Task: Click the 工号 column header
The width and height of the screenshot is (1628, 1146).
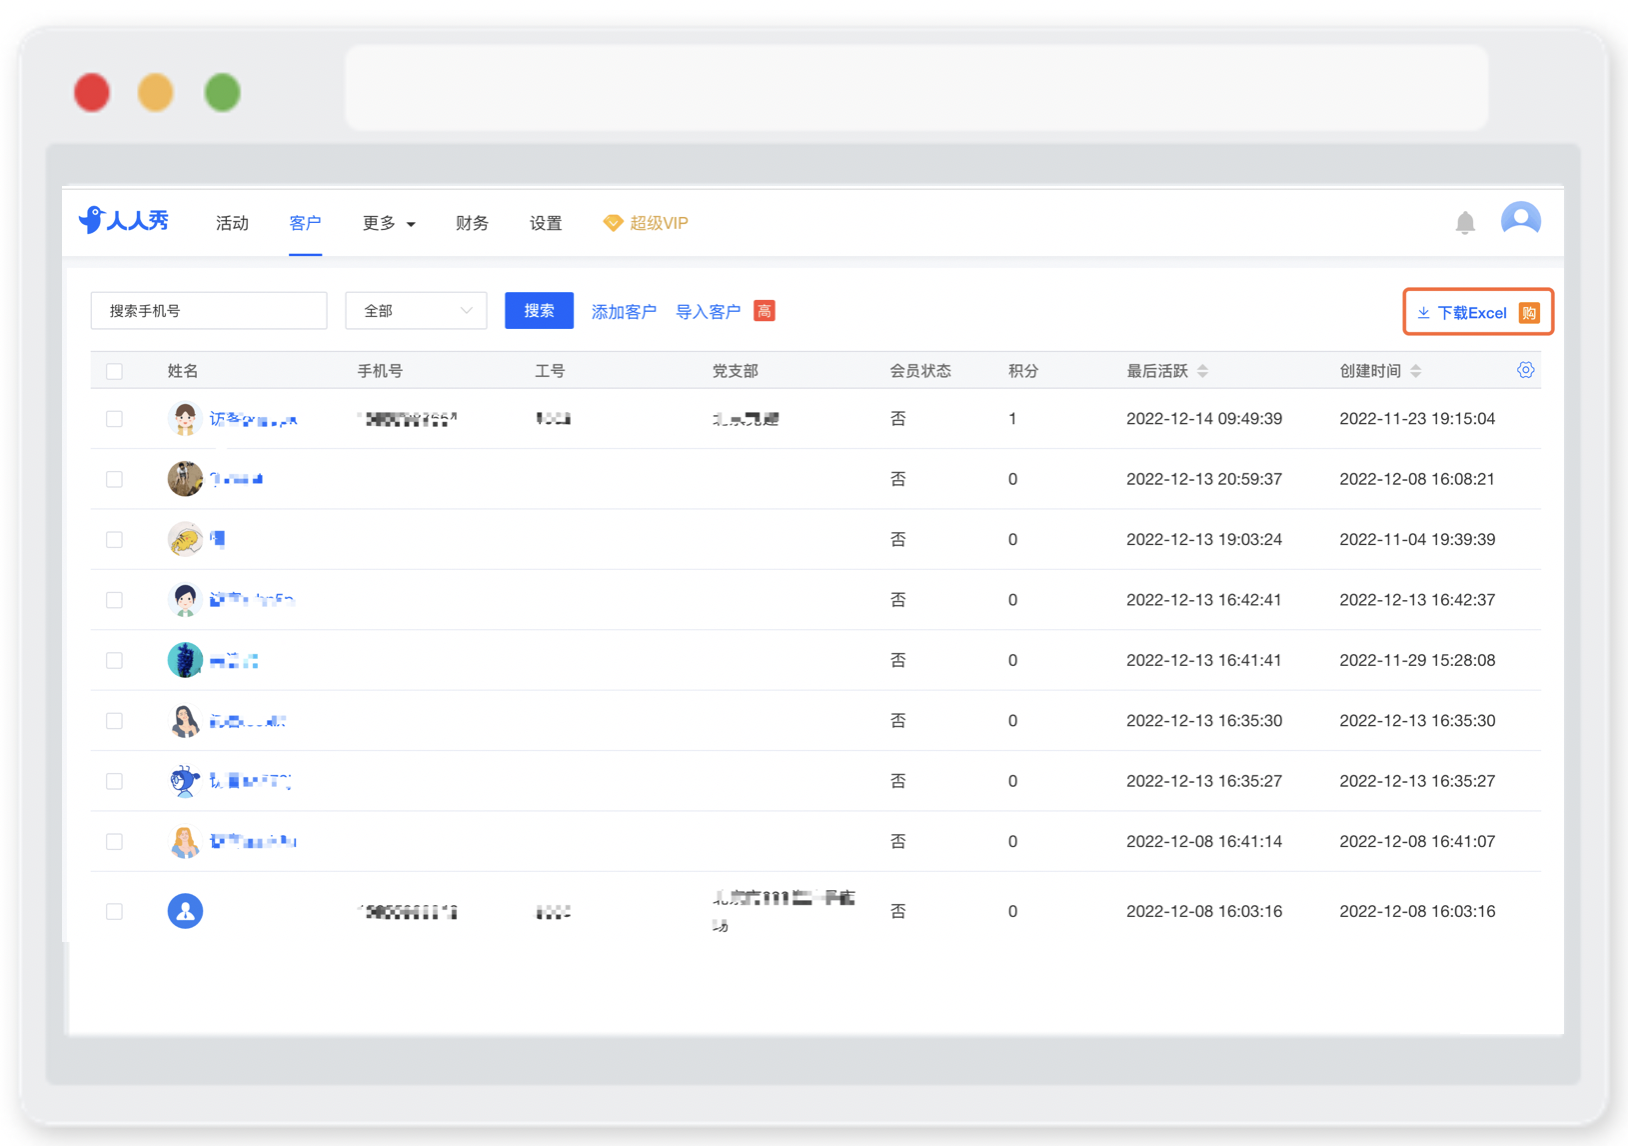Action: point(550,371)
